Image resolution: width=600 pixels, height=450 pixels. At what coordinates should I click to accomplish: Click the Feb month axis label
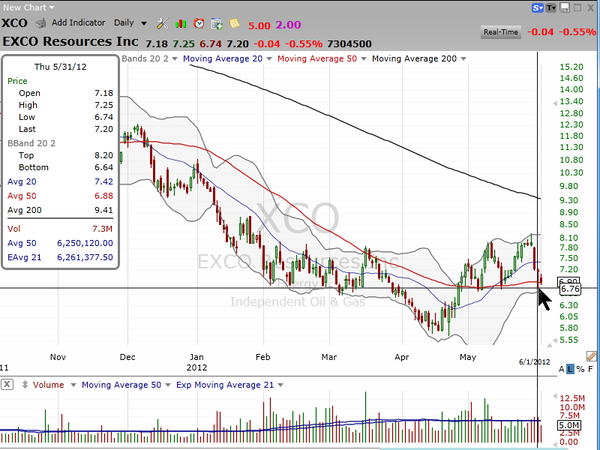[x=263, y=357]
